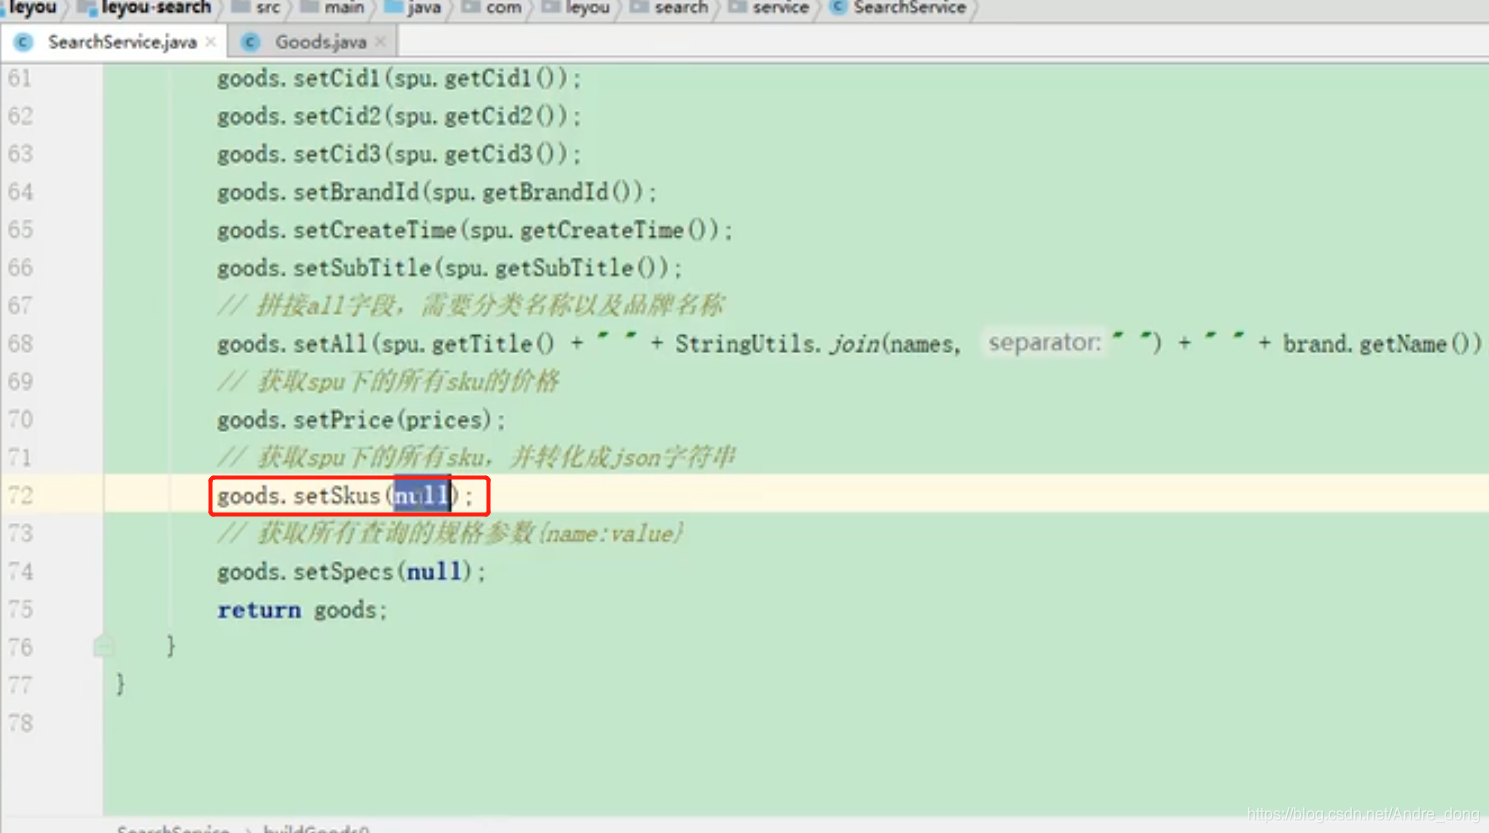
Task: Click the name:value comment on line 73
Action: tap(451, 534)
